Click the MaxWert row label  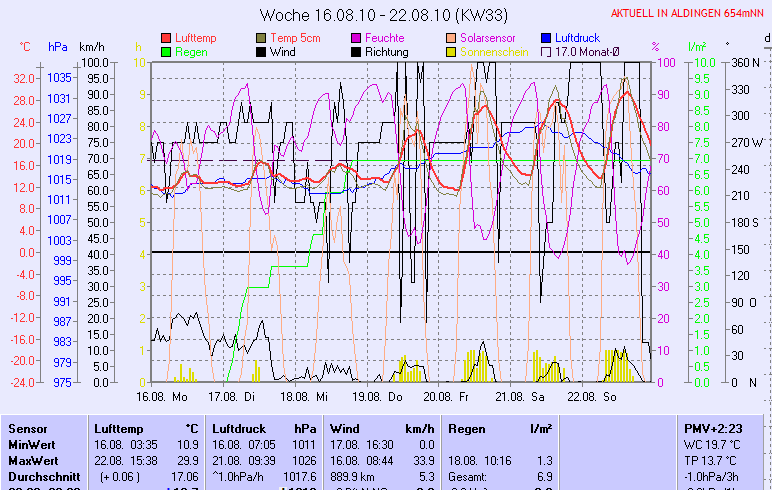(31, 460)
